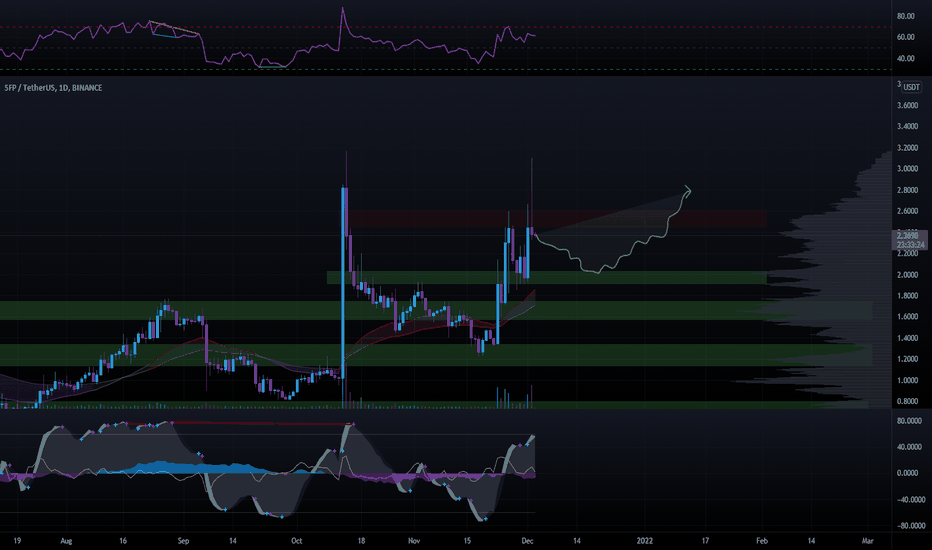
Task: Click the 2.8000 price axis label
Action: 907,190
